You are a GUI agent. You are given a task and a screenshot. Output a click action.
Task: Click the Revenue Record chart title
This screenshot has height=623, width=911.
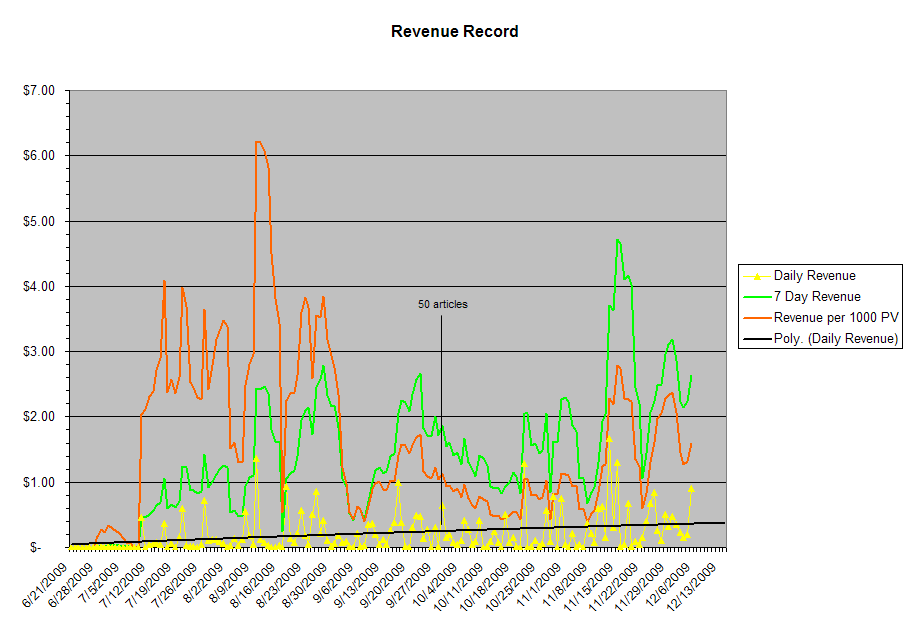[x=455, y=31]
